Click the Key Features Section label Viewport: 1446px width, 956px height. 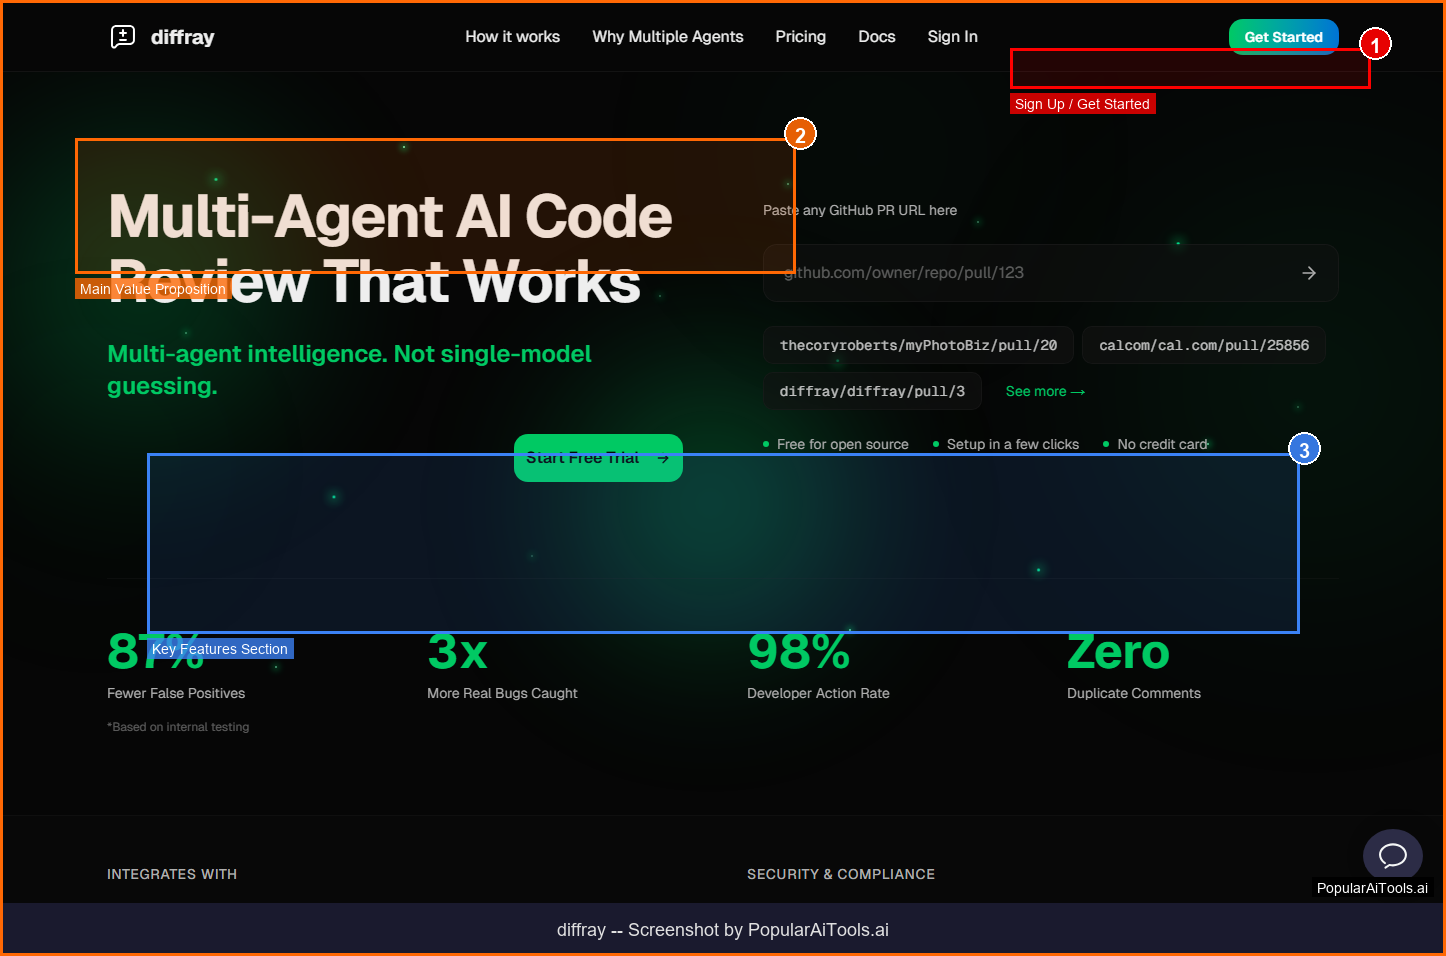coord(220,649)
